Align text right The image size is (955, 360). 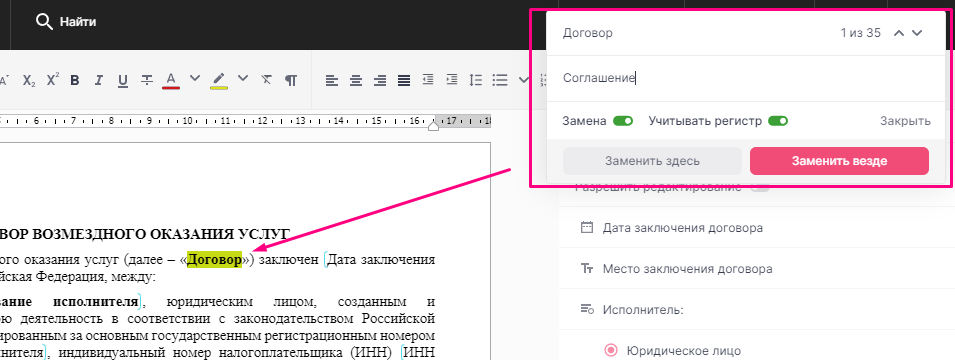(380, 80)
